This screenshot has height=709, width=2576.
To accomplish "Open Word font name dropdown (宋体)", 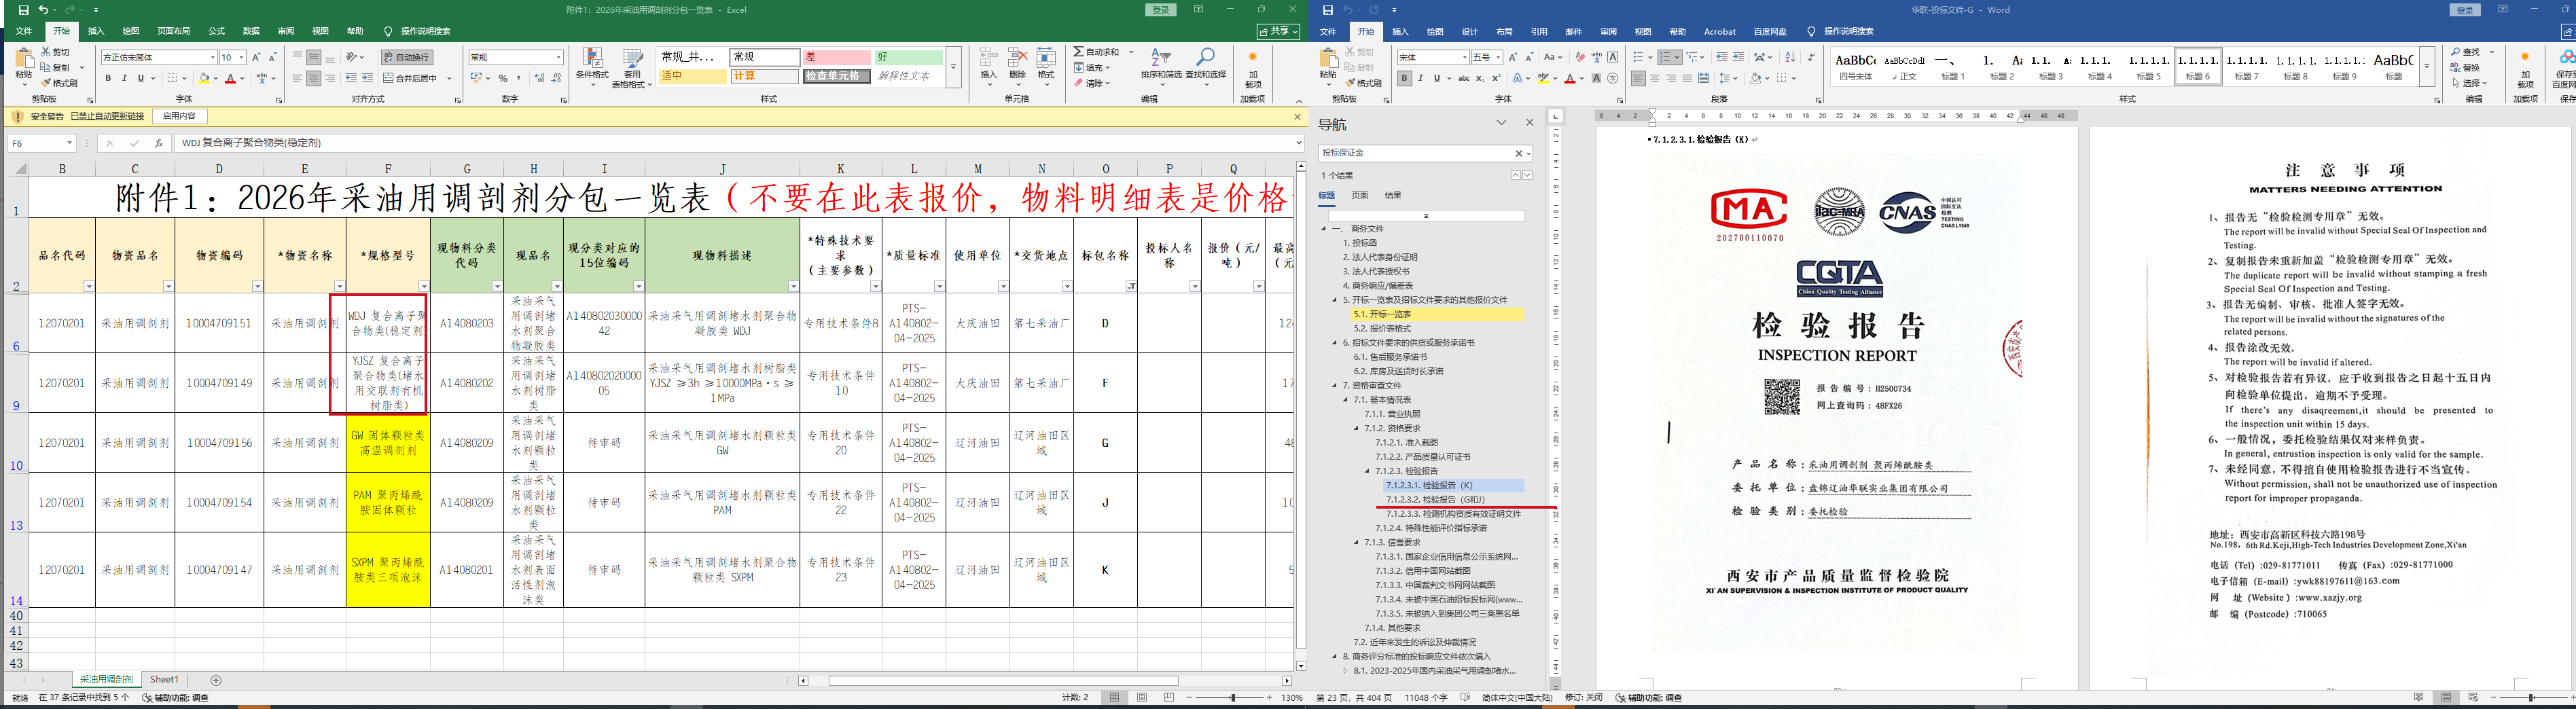I will pos(1464,57).
